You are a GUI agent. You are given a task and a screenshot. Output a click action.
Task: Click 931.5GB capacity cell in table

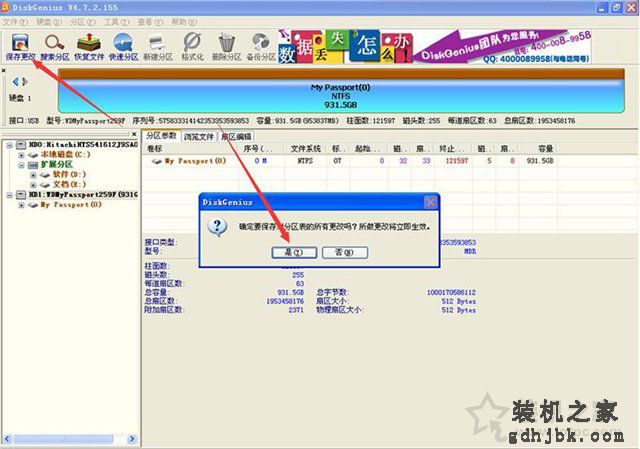(x=540, y=161)
